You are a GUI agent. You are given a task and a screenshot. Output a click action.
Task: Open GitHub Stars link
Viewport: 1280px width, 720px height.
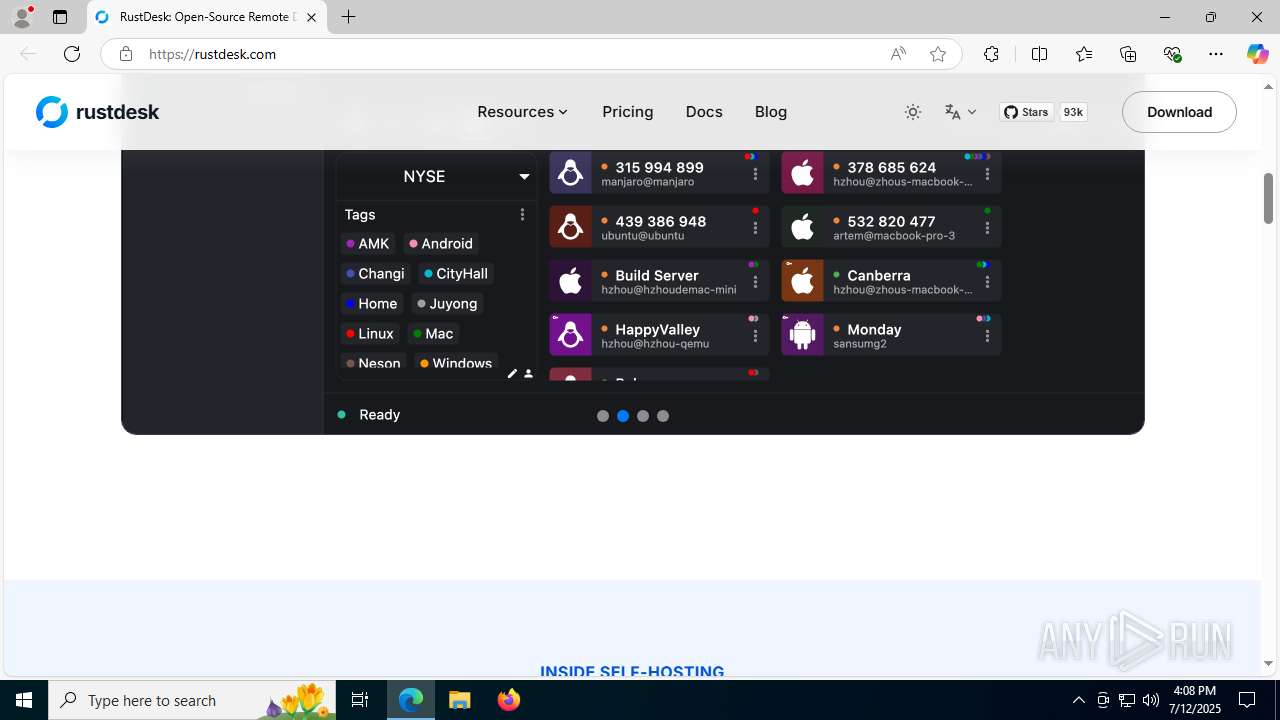1027,112
